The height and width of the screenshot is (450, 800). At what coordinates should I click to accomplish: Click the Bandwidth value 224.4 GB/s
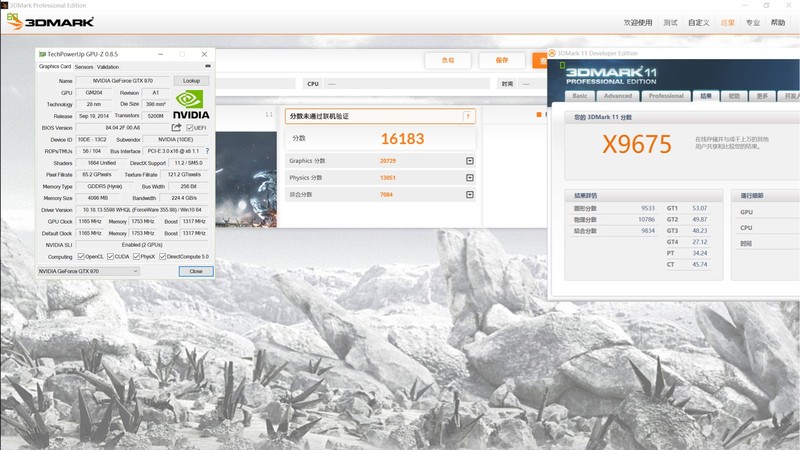pos(184,198)
